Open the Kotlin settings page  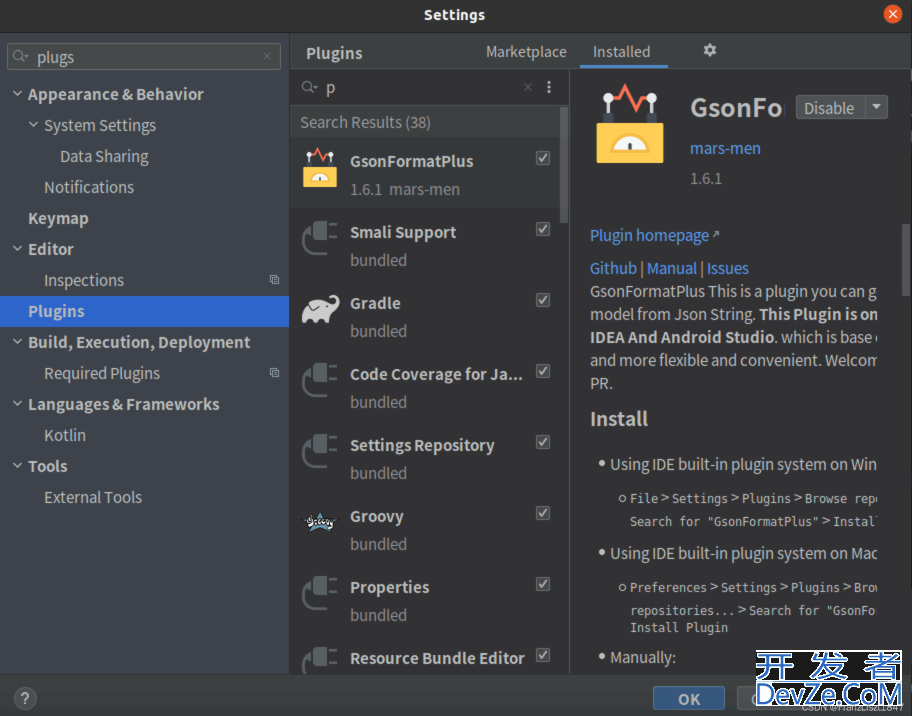coord(65,435)
